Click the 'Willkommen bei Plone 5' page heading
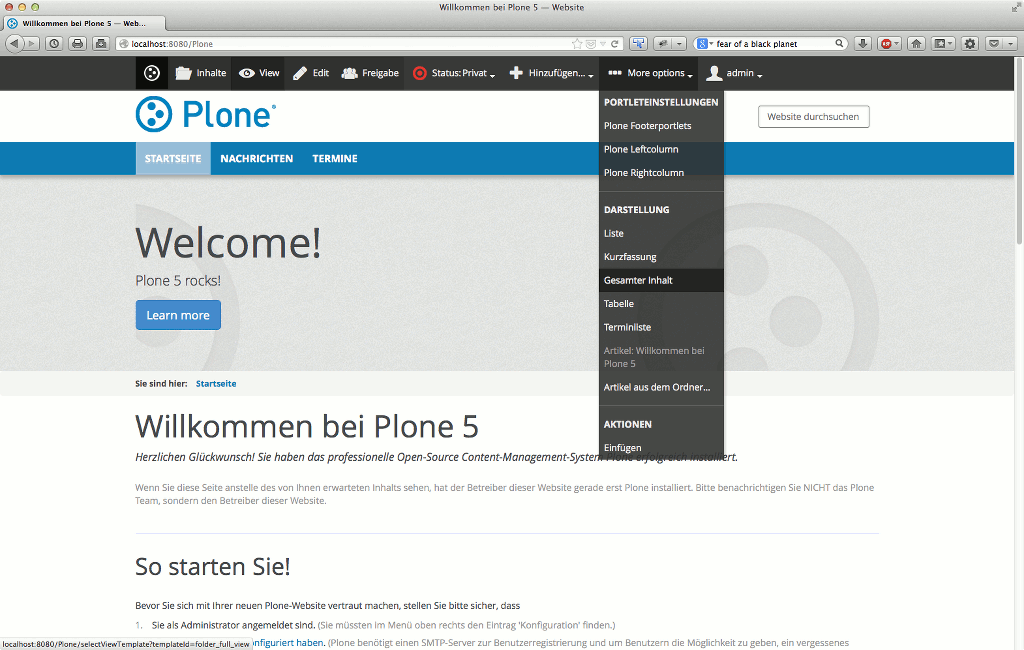The height and width of the screenshot is (650, 1024). coord(307,427)
